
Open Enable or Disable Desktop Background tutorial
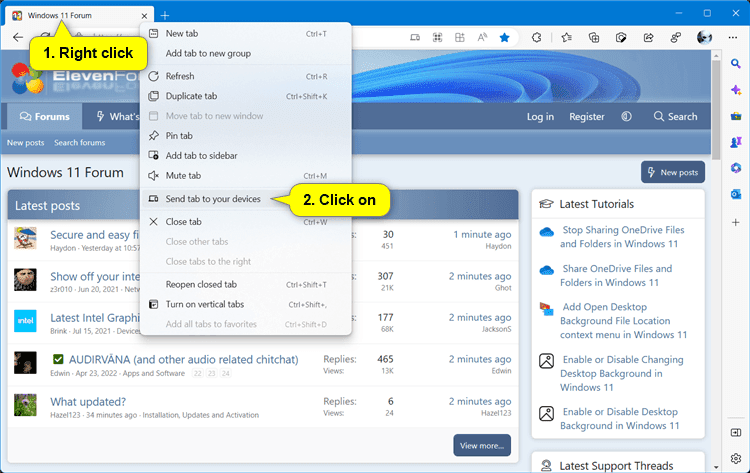click(x=620, y=418)
